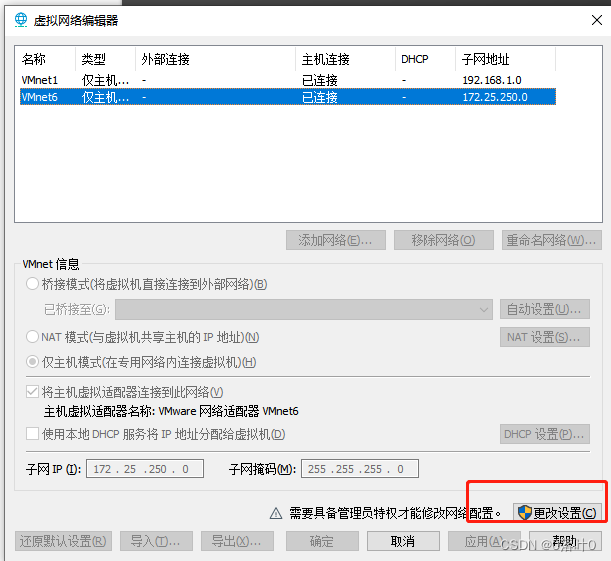Click the 取消 button
611x561 pixels.
403,541
